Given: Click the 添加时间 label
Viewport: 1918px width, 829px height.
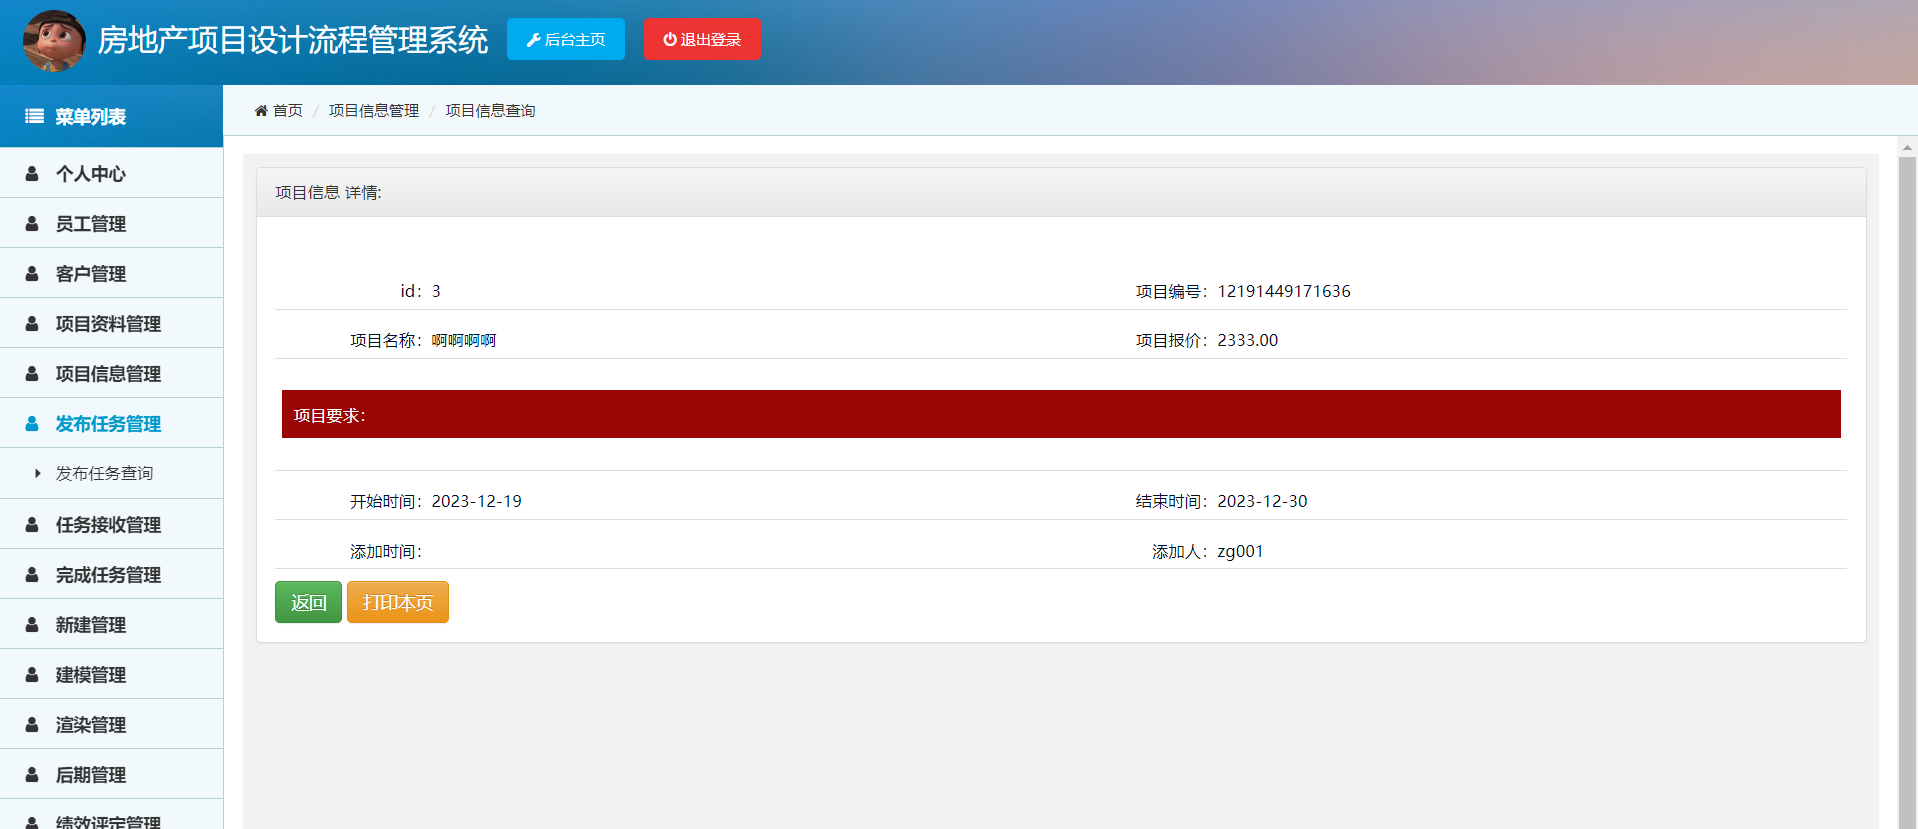Looking at the screenshot, I should click(x=386, y=551).
